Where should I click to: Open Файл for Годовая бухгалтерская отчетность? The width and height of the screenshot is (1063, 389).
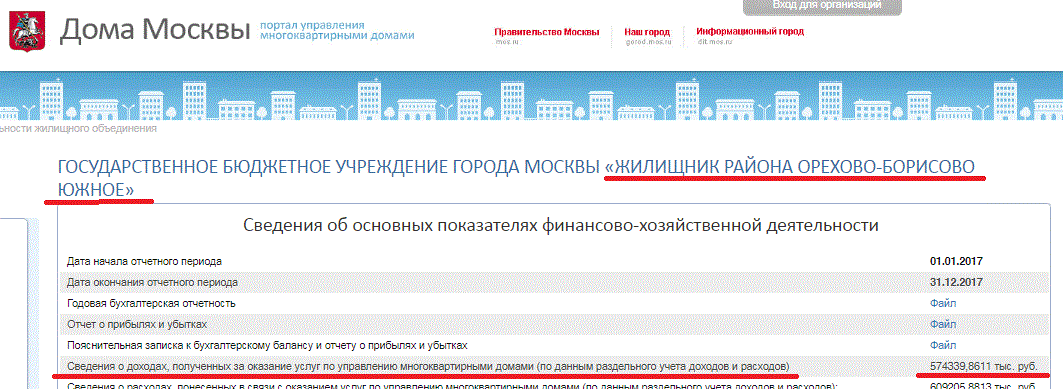click(943, 303)
